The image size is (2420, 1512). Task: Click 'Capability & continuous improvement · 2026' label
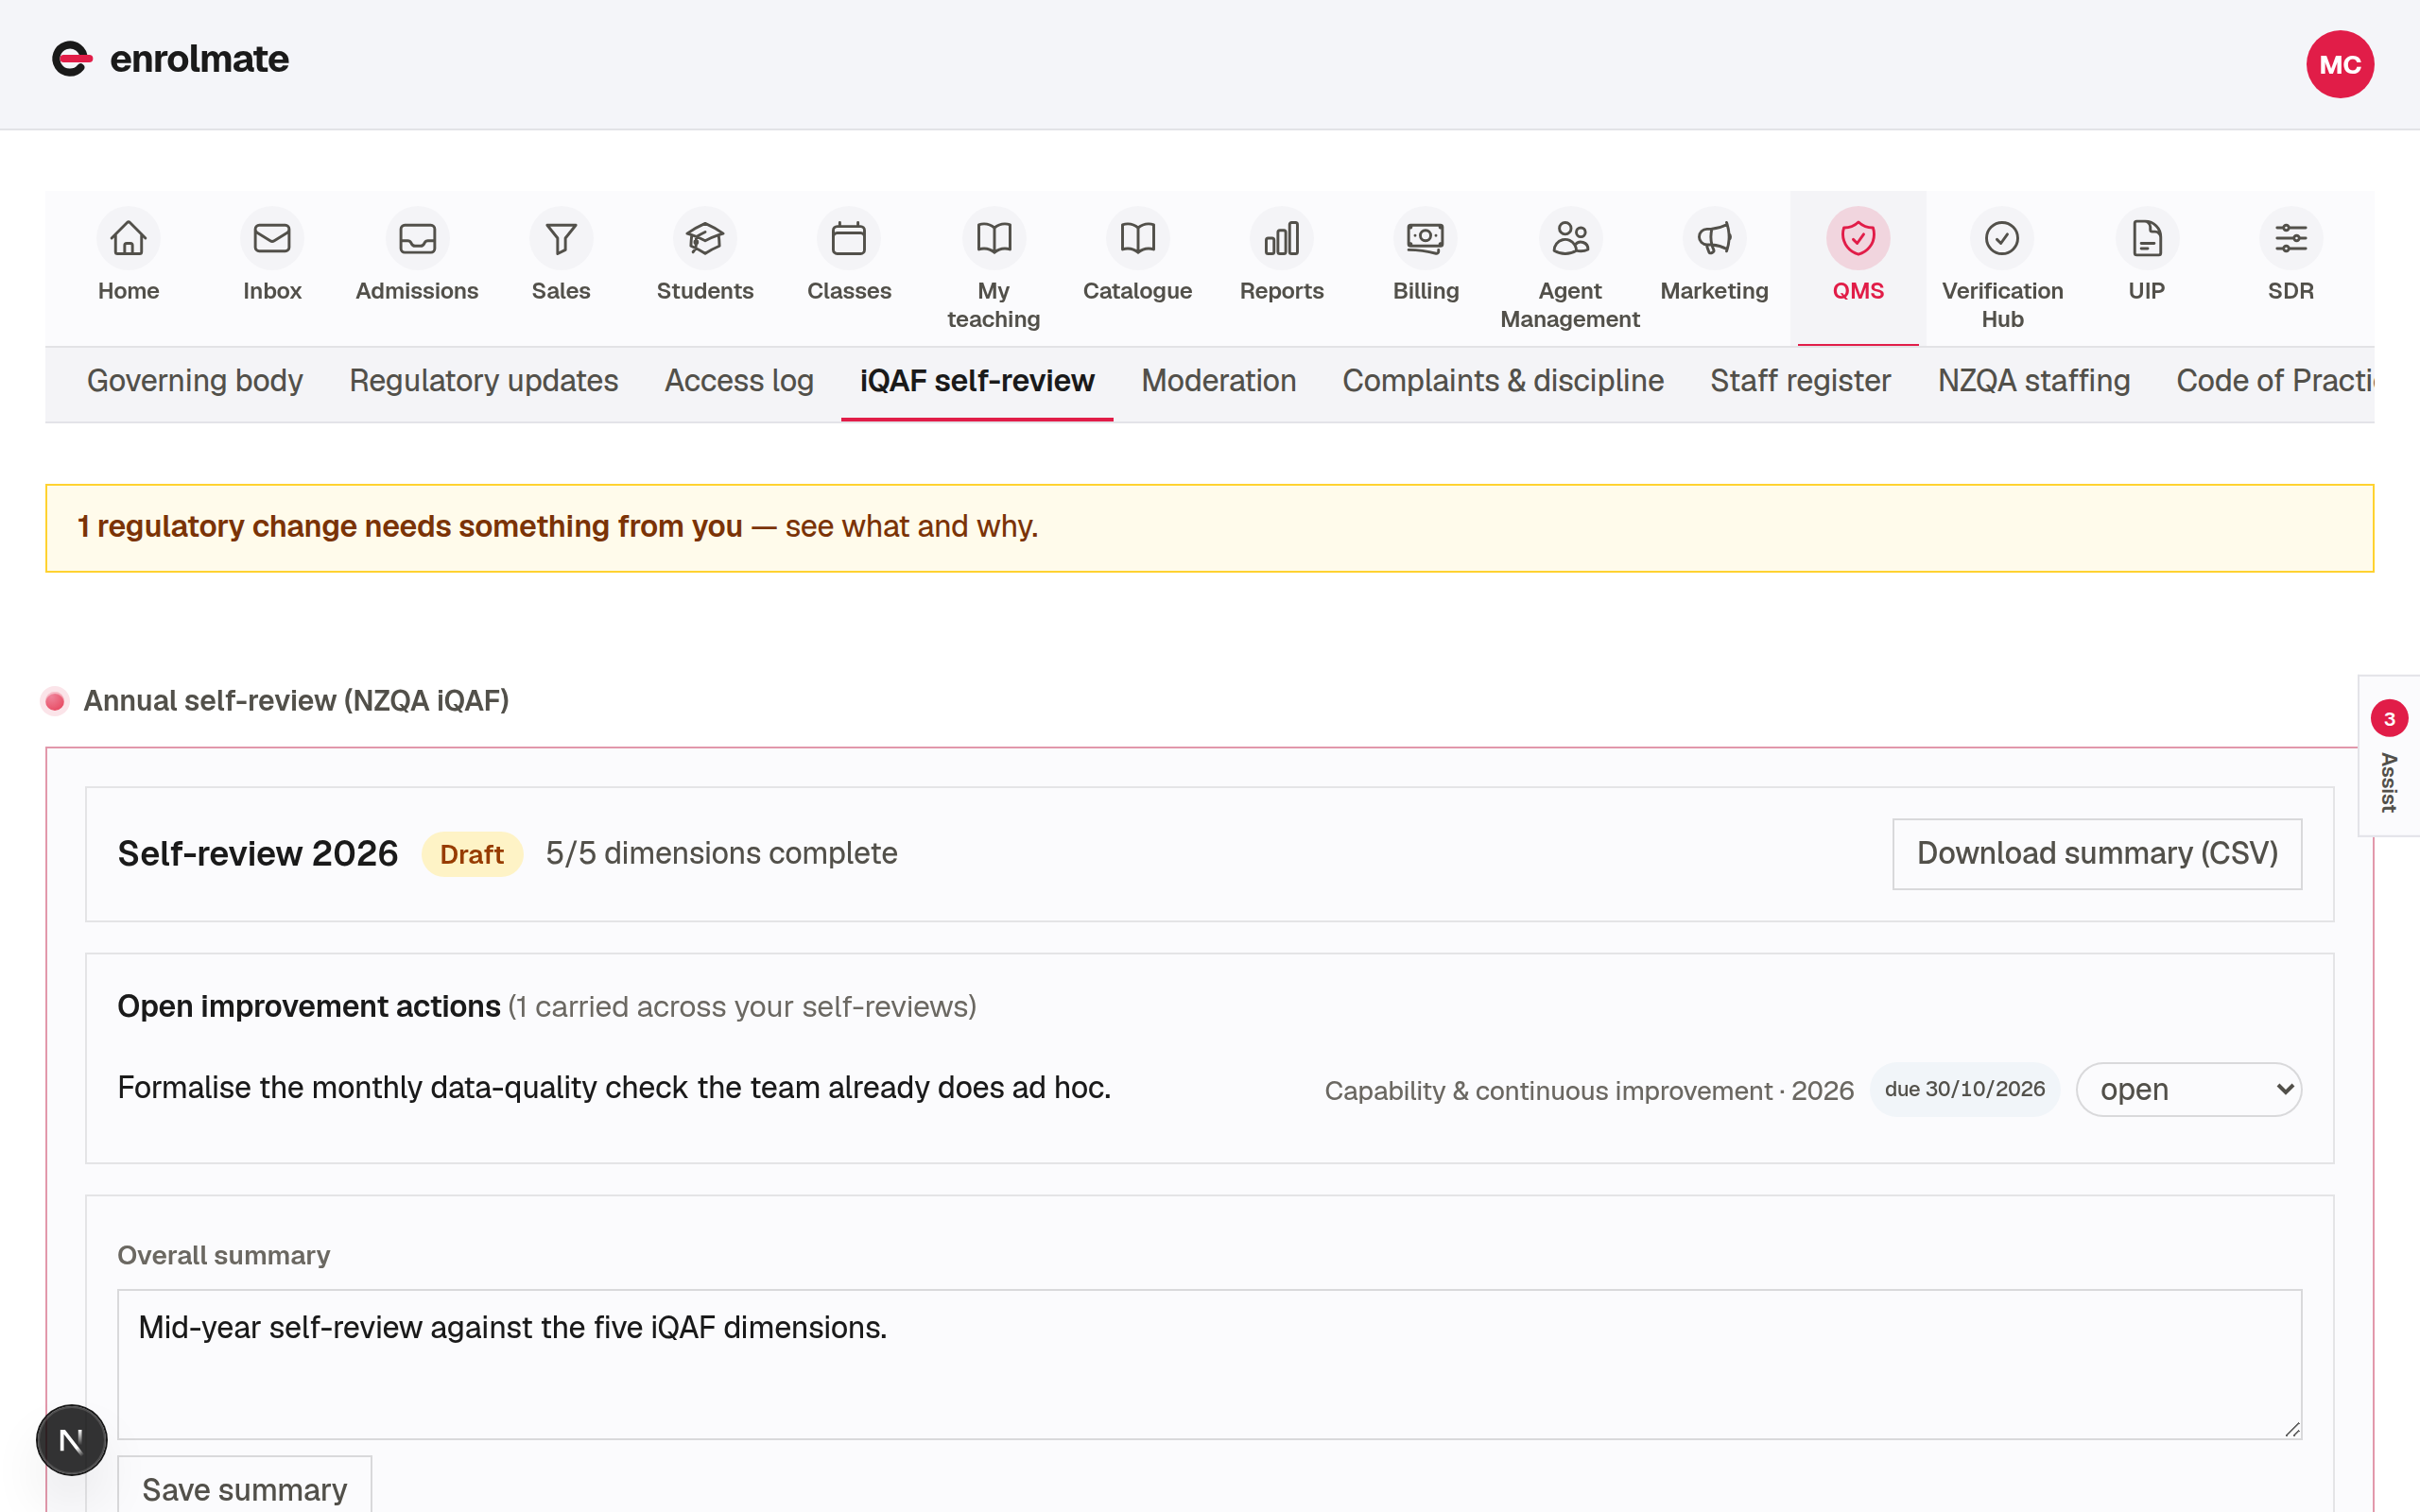coord(1589,1091)
